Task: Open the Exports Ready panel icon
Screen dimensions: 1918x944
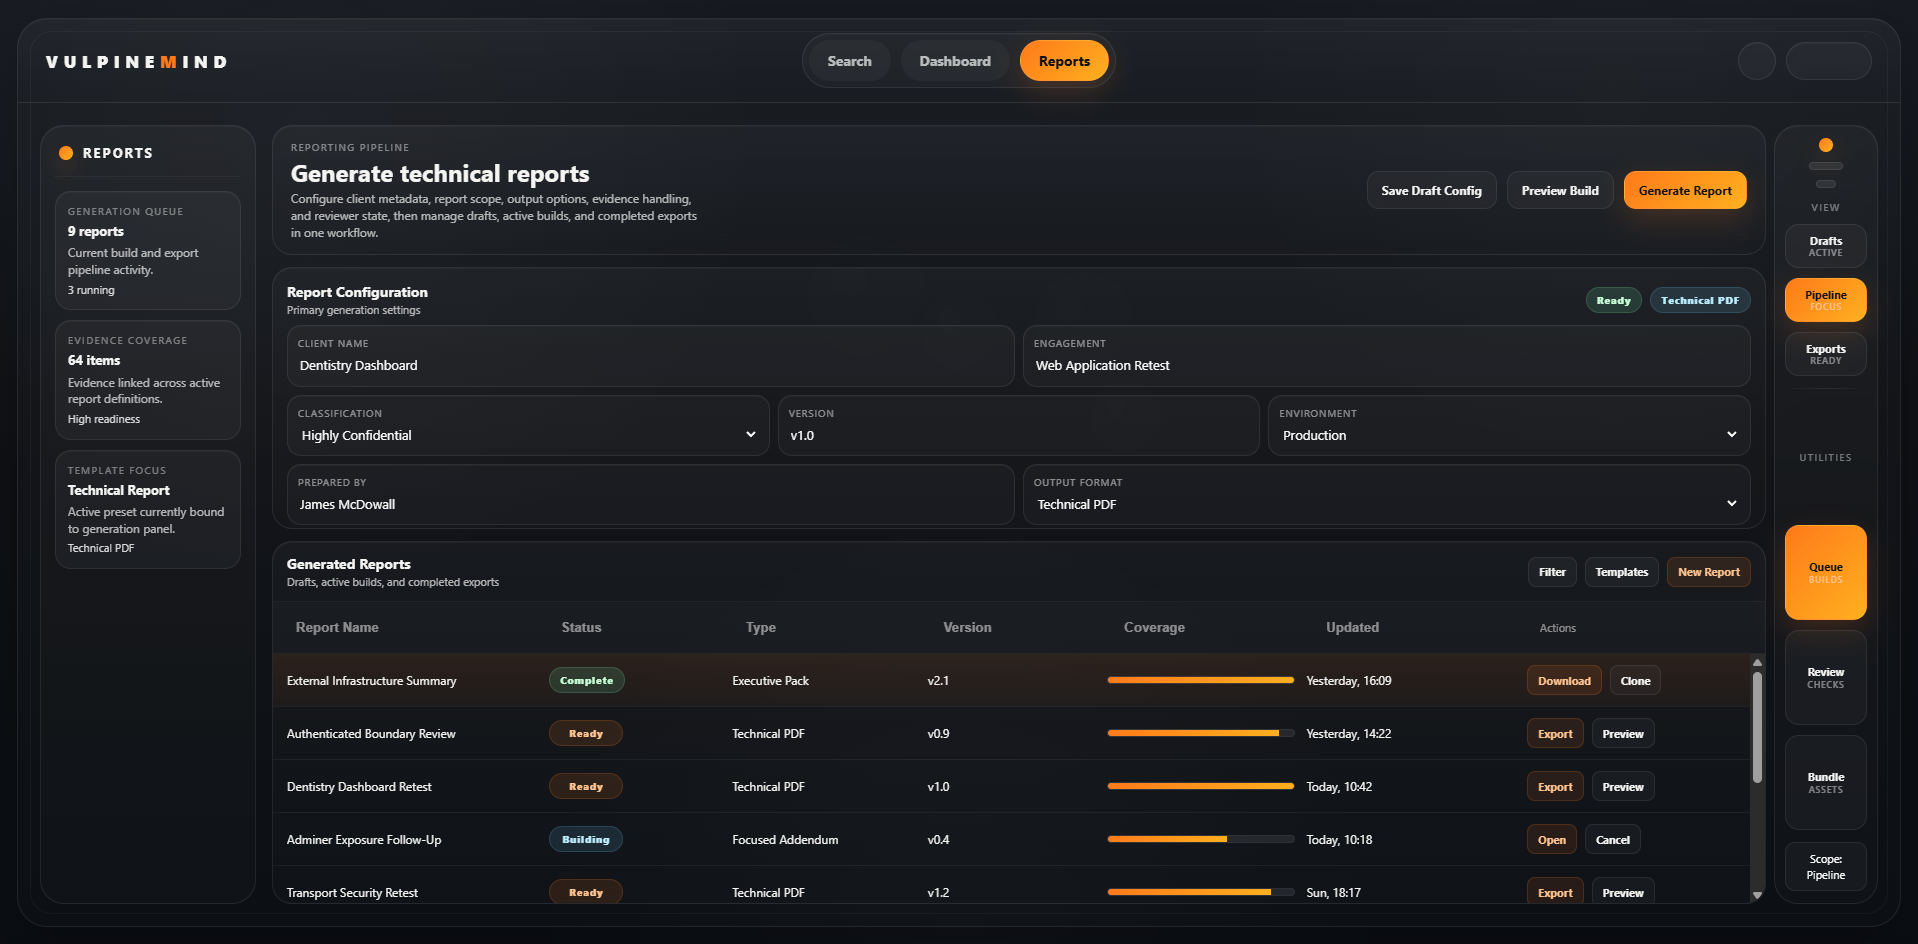Action: click(1824, 353)
